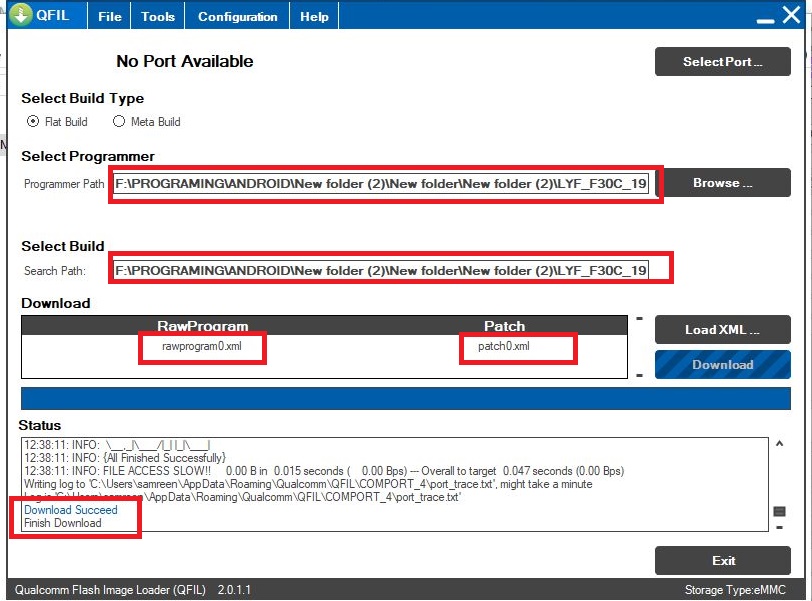This screenshot has width=812, height=601.
Task: Click the Storage Type:eMMC status text
Action: pos(735,590)
